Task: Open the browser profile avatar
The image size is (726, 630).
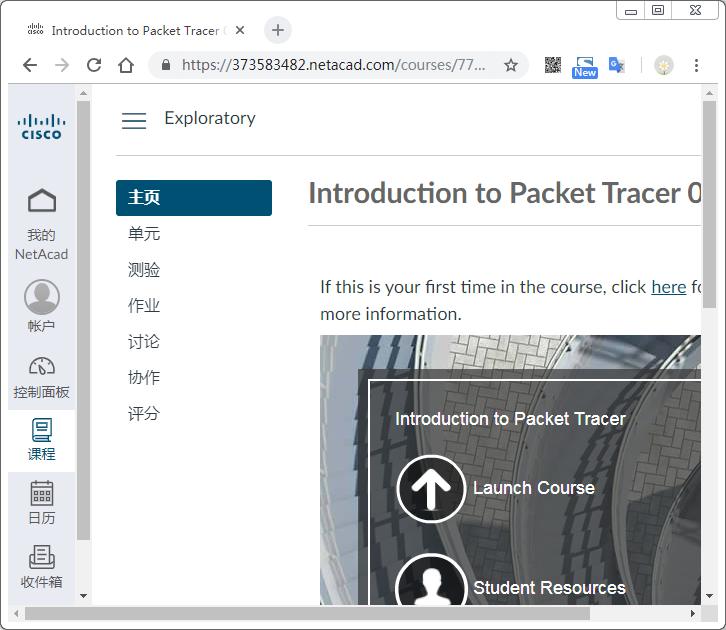Action: coord(663,65)
